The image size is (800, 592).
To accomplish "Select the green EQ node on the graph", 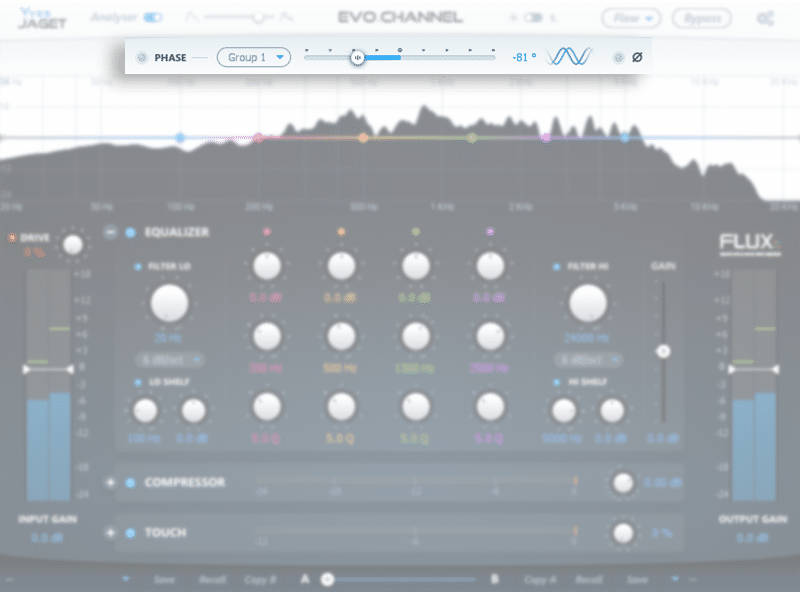I will pyautogui.click(x=472, y=137).
